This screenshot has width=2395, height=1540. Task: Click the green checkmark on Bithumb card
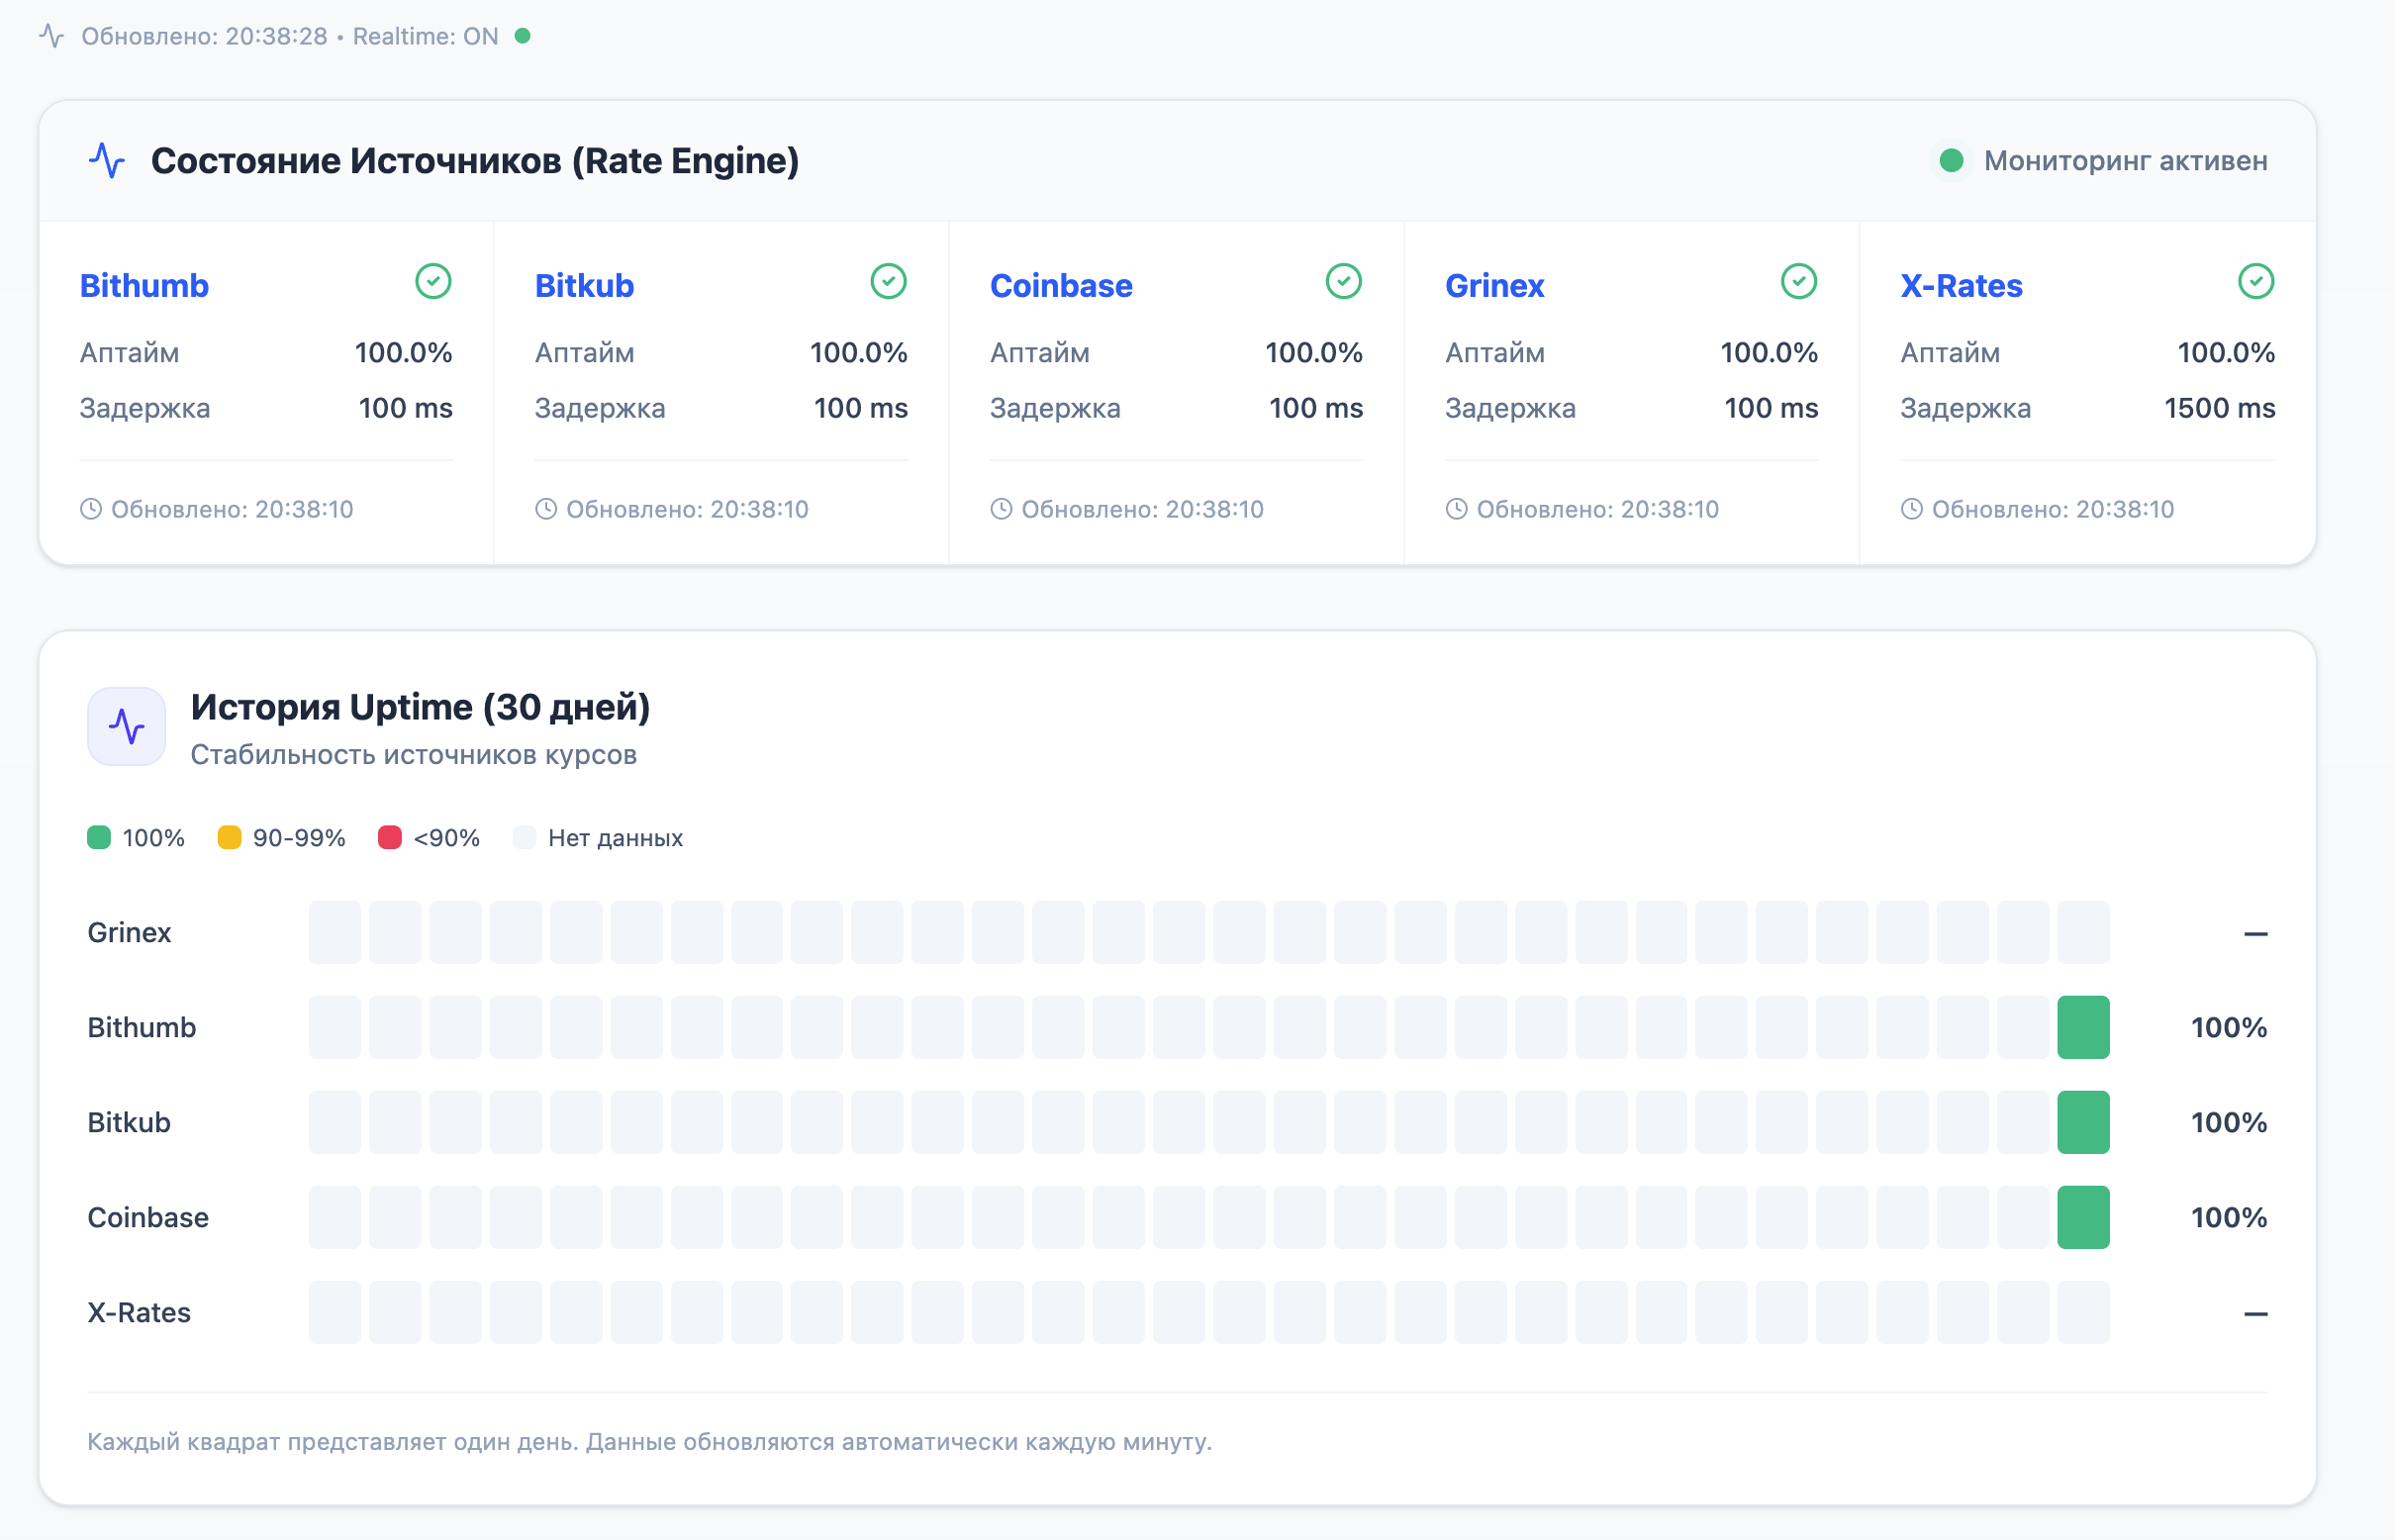pos(433,281)
